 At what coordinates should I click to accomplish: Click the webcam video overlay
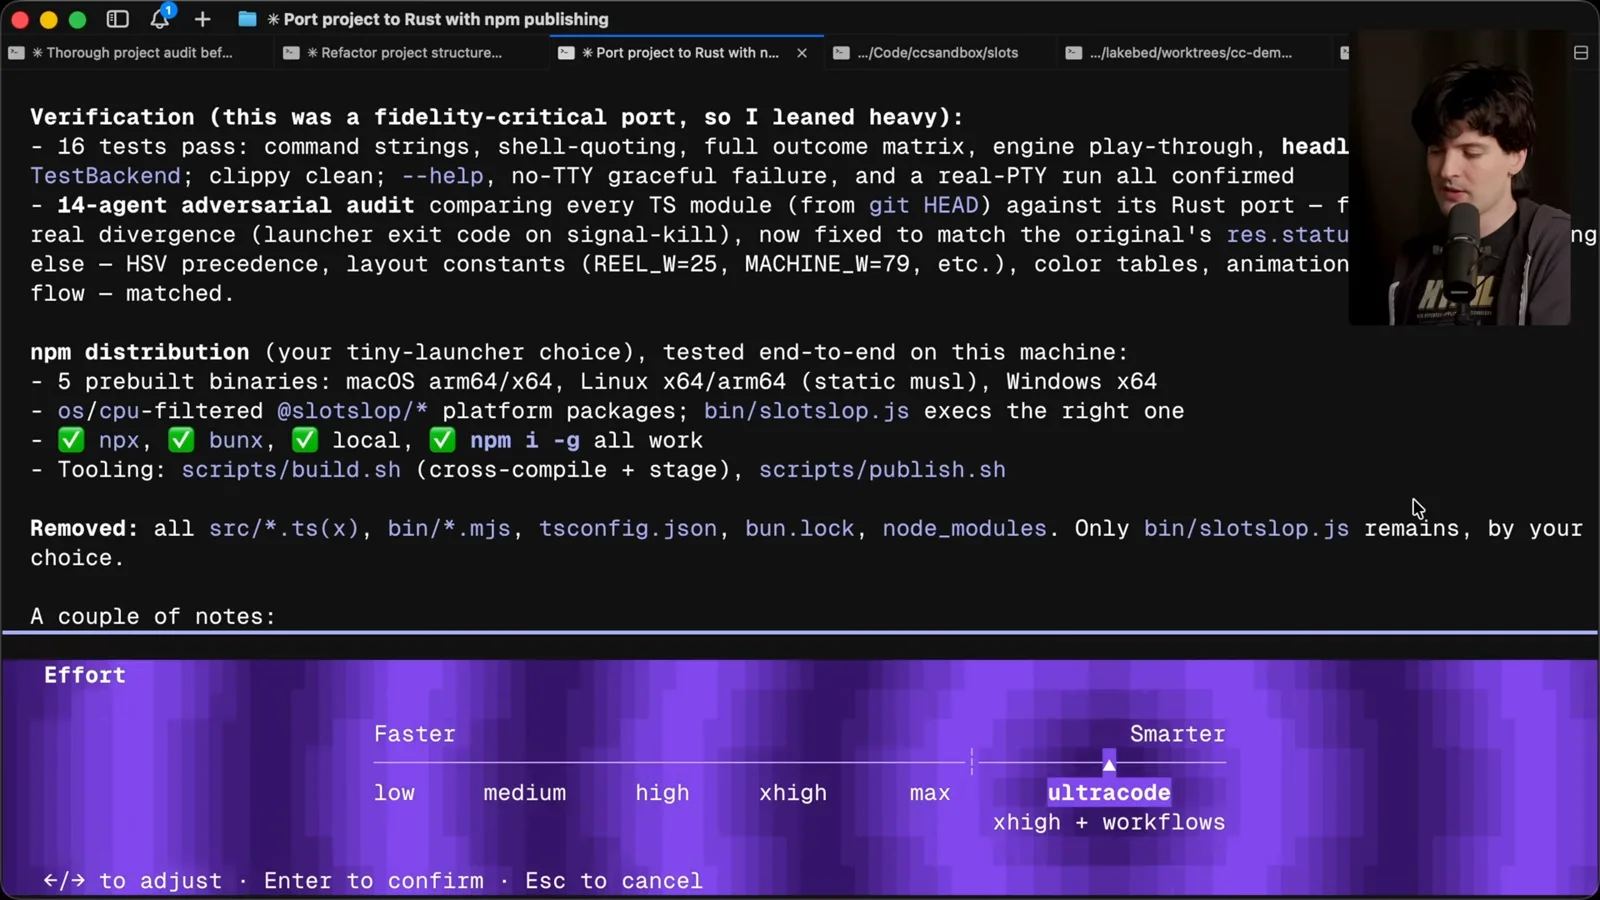click(1459, 178)
